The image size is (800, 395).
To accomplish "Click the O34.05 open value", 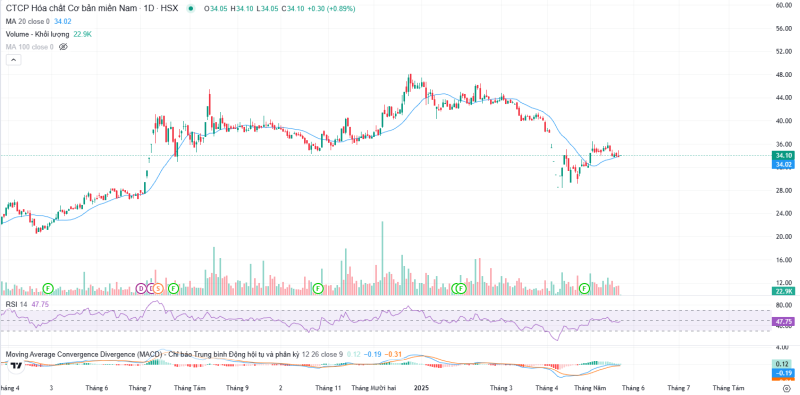I will pos(216,9).
